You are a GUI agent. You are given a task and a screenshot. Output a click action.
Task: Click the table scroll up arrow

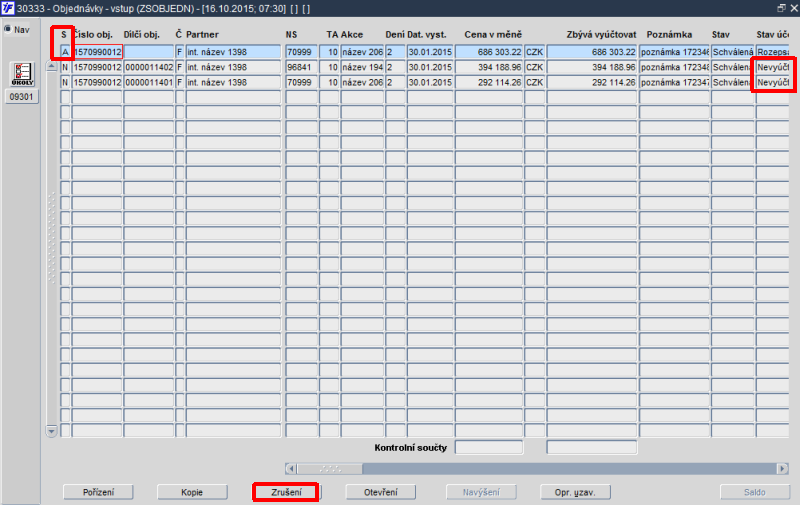(51, 66)
